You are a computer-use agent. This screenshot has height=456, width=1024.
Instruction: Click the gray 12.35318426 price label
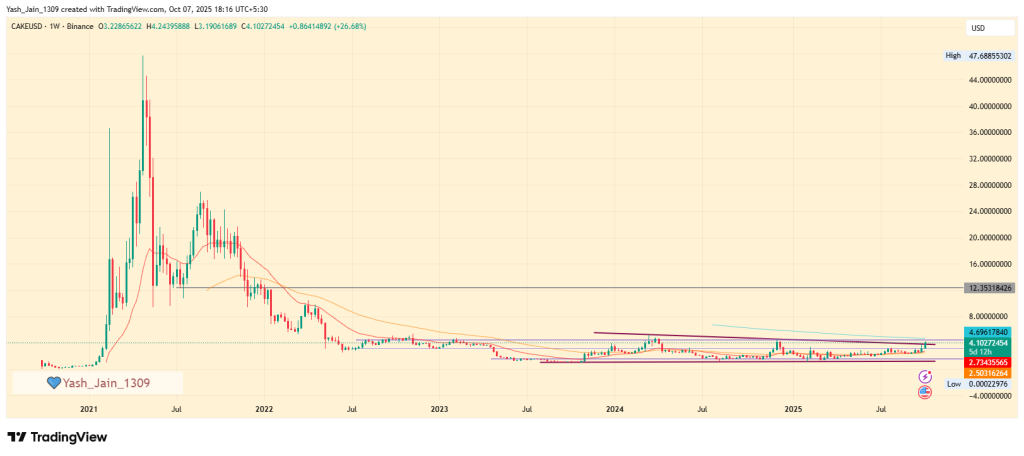pos(989,288)
